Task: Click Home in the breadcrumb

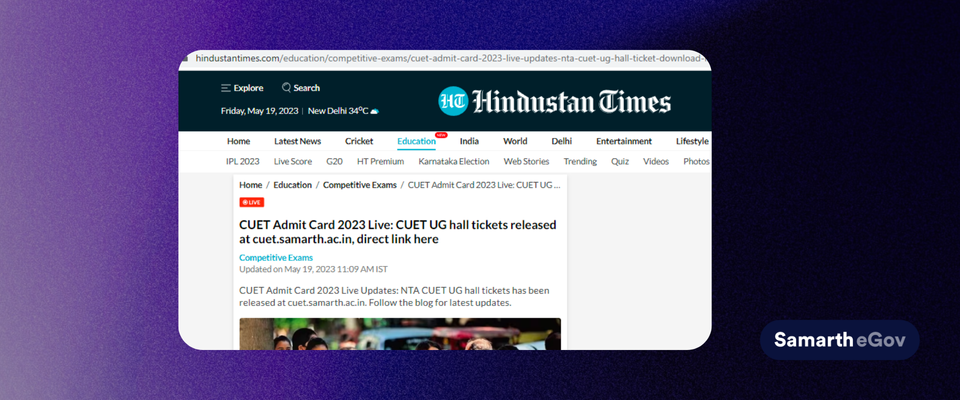Action: pyautogui.click(x=250, y=185)
